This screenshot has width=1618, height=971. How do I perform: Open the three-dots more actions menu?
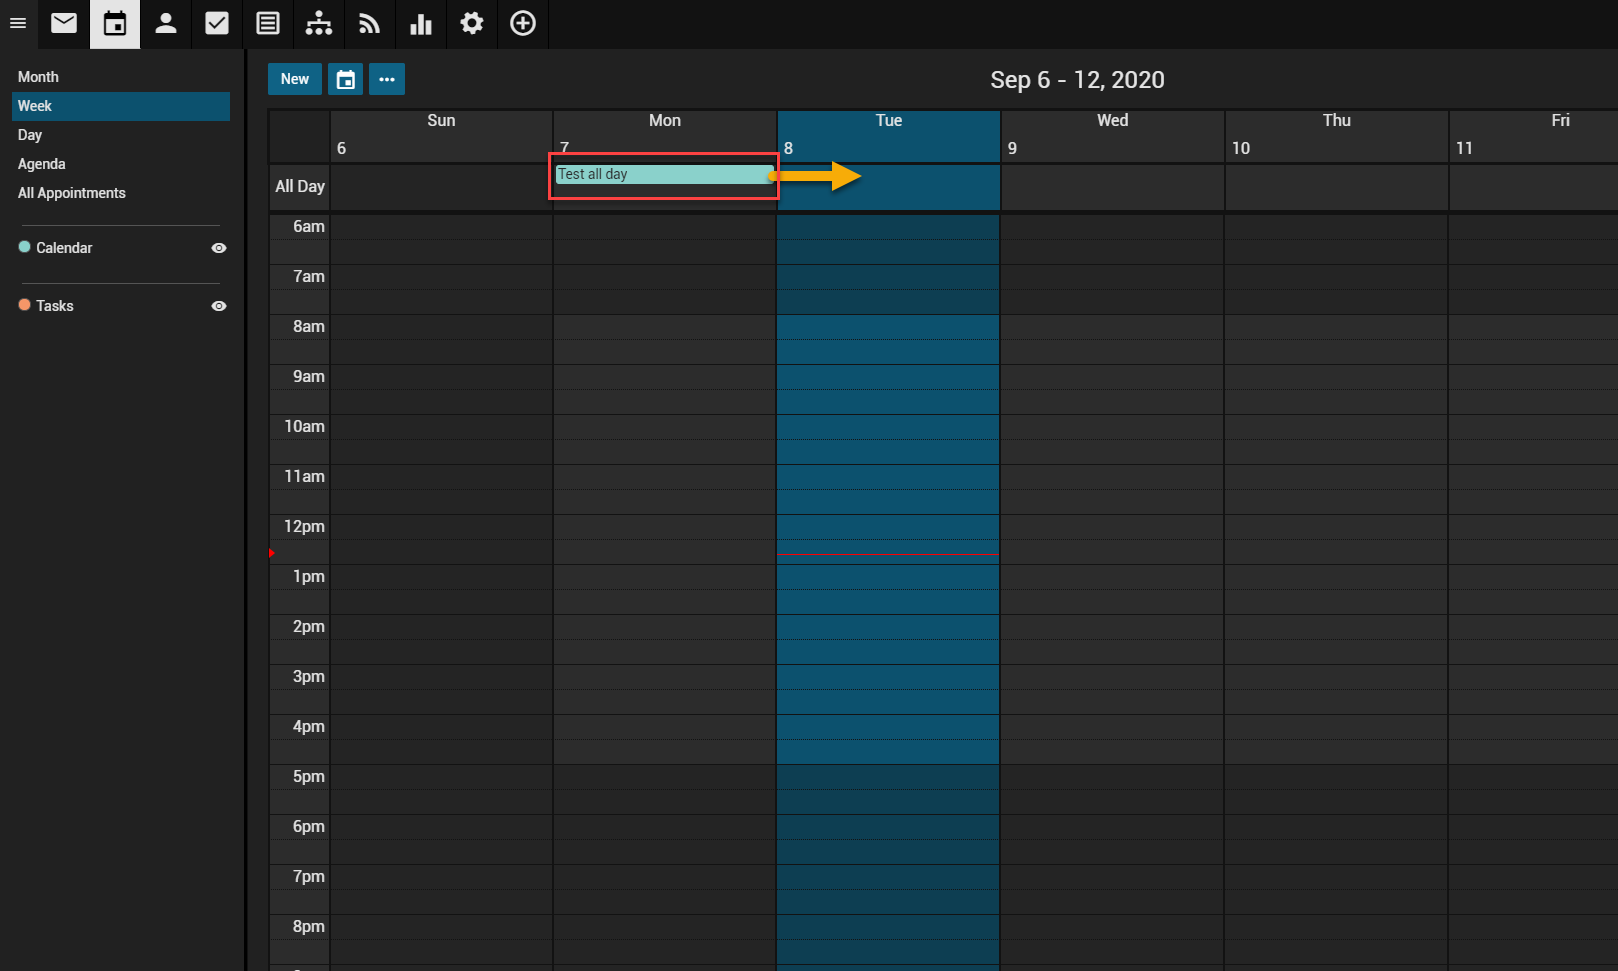coord(387,79)
